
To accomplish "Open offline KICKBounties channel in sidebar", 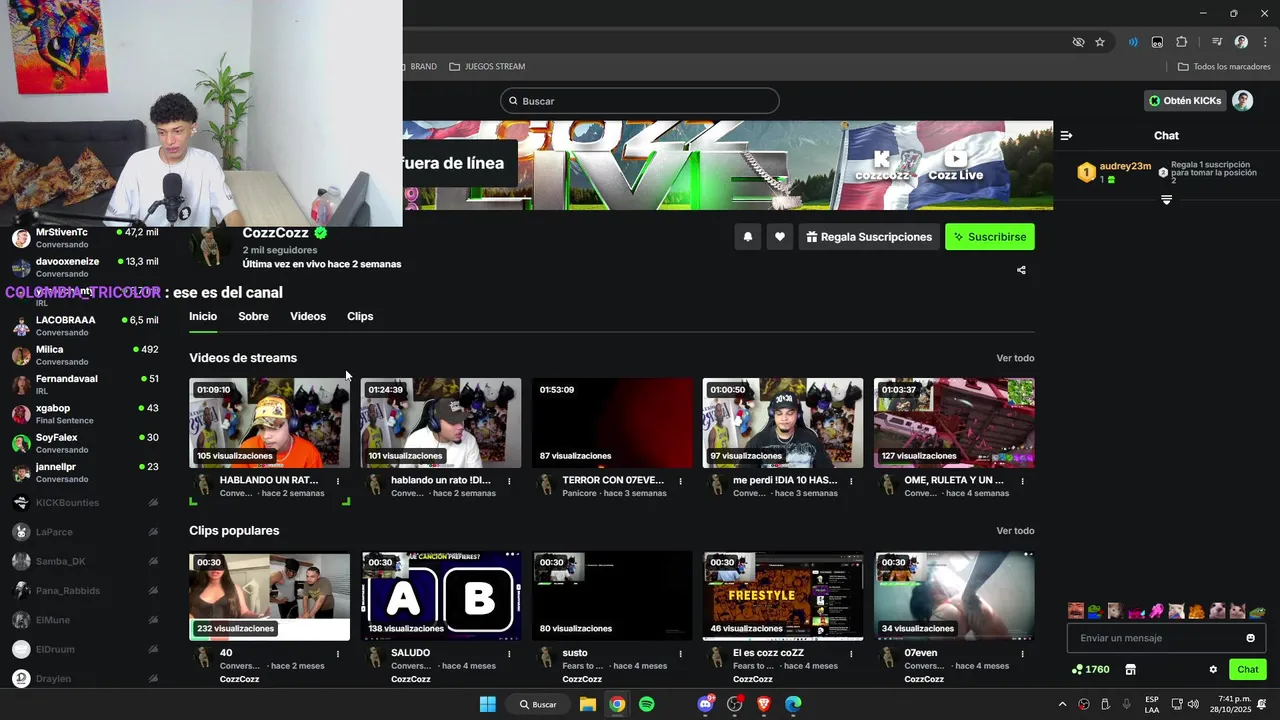I will (x=85, y=503).
